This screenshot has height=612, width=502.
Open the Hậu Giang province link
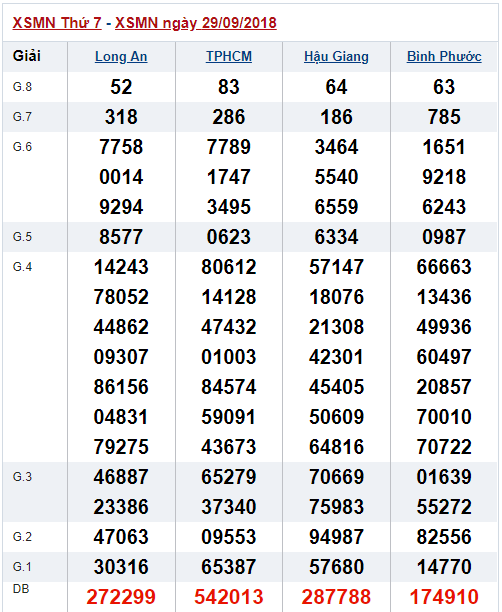pyautogui.click(x=336, y=57)
